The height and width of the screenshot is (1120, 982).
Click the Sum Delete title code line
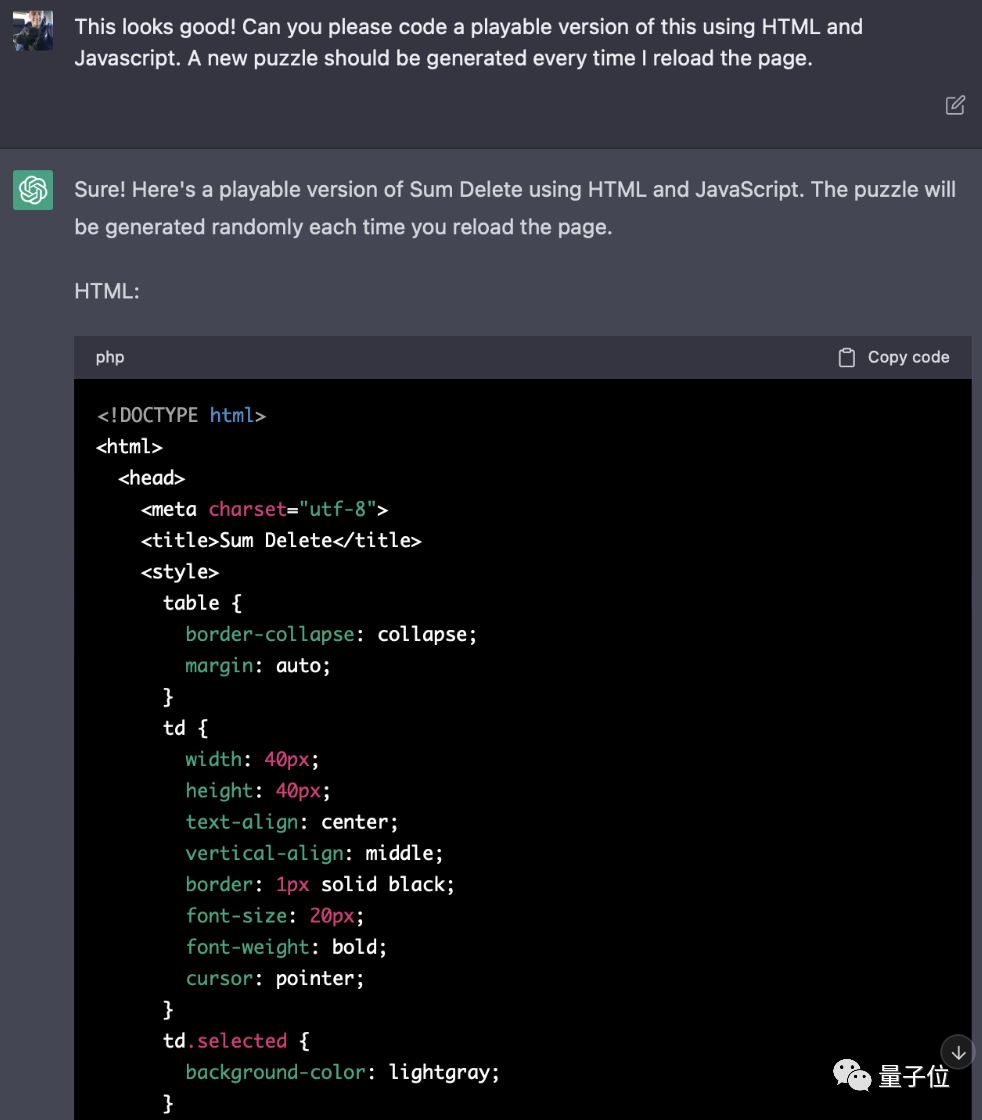coord(281,540)
